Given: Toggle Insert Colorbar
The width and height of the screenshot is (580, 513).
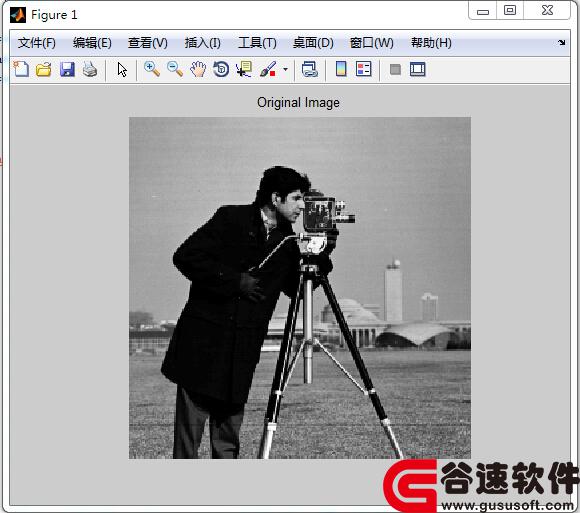Looking at the screenshot, I should pyautogui.click(x=341, y=69).
